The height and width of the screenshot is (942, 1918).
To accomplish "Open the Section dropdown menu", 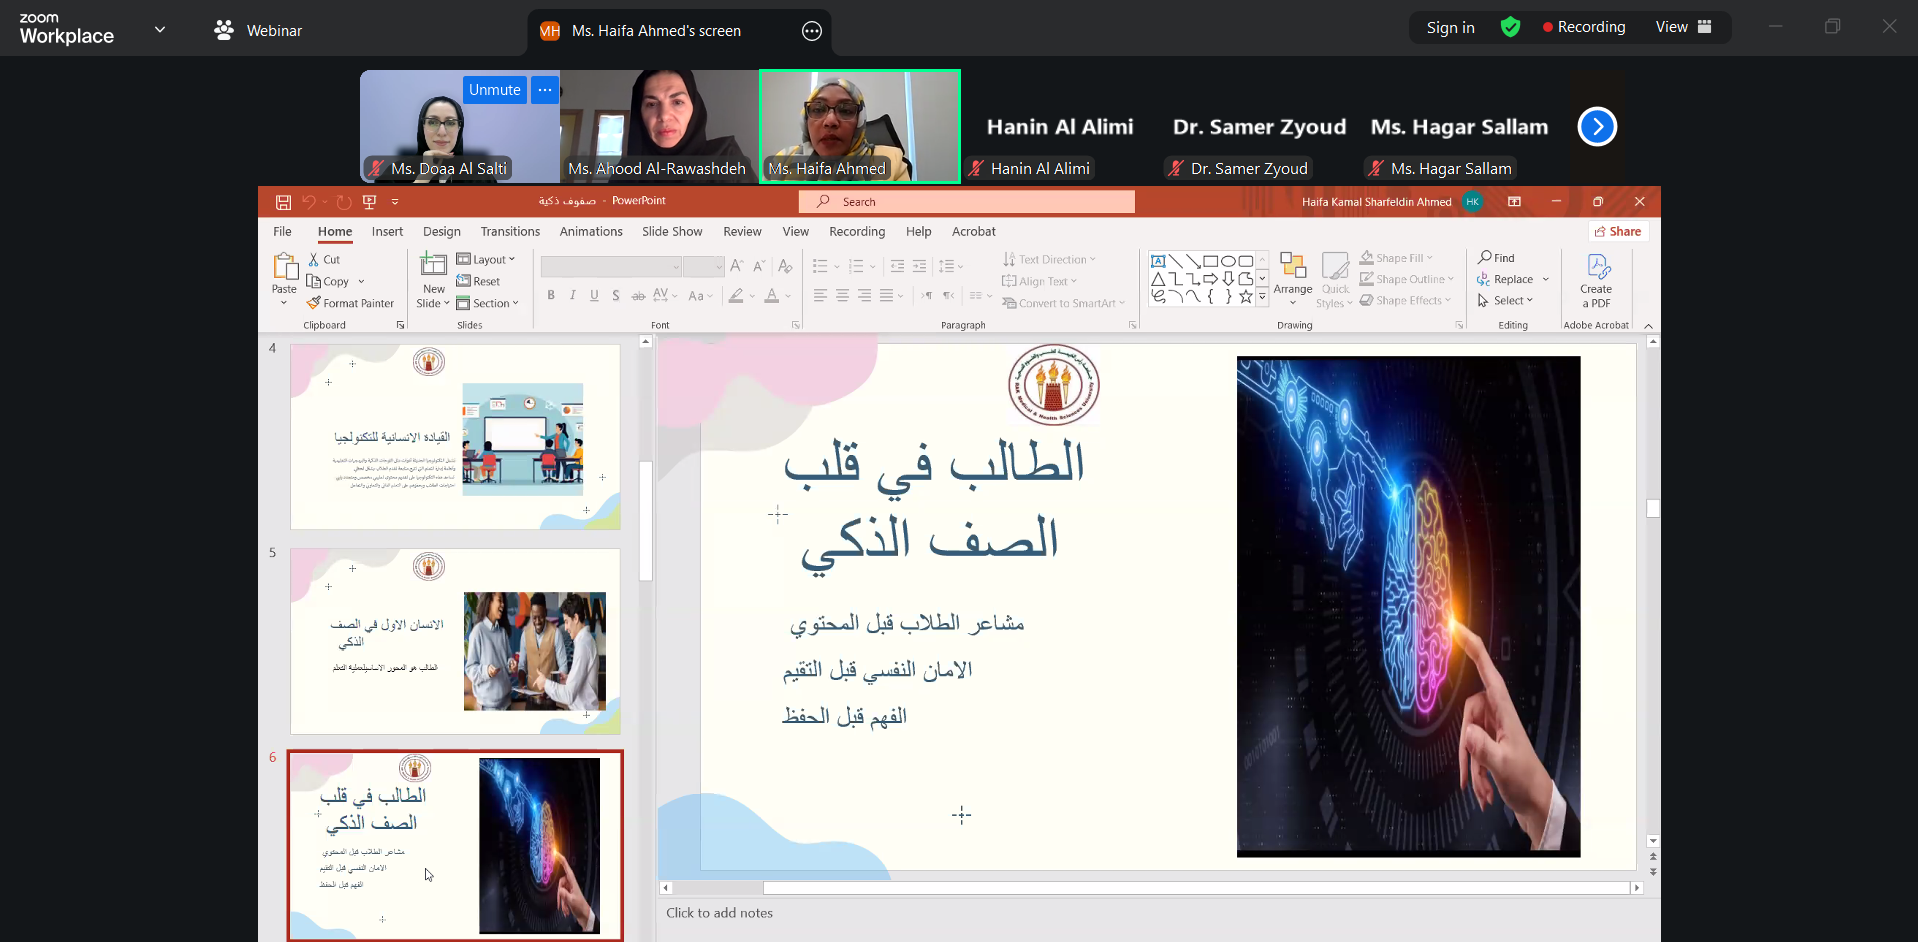I will point(489,303).
